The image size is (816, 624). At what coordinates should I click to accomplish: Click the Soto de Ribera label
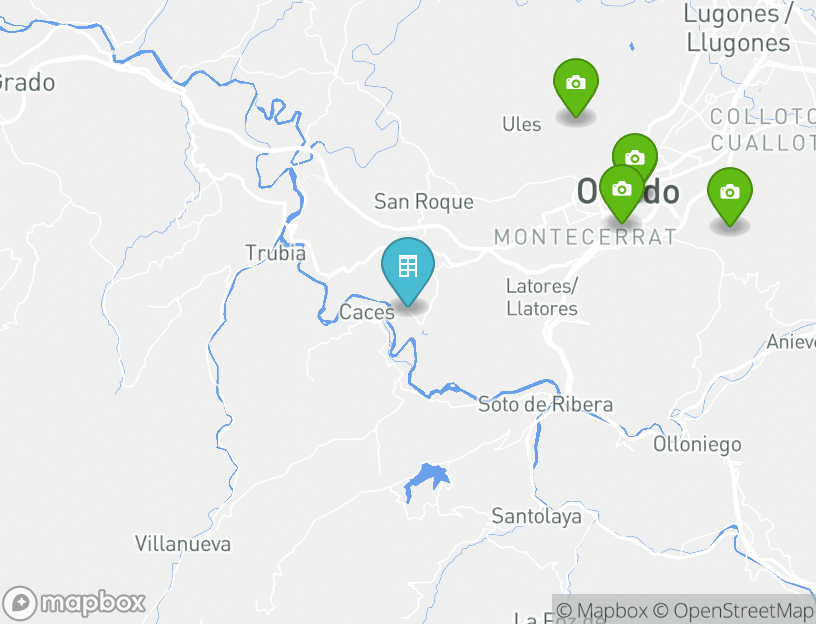click(545, 404)
